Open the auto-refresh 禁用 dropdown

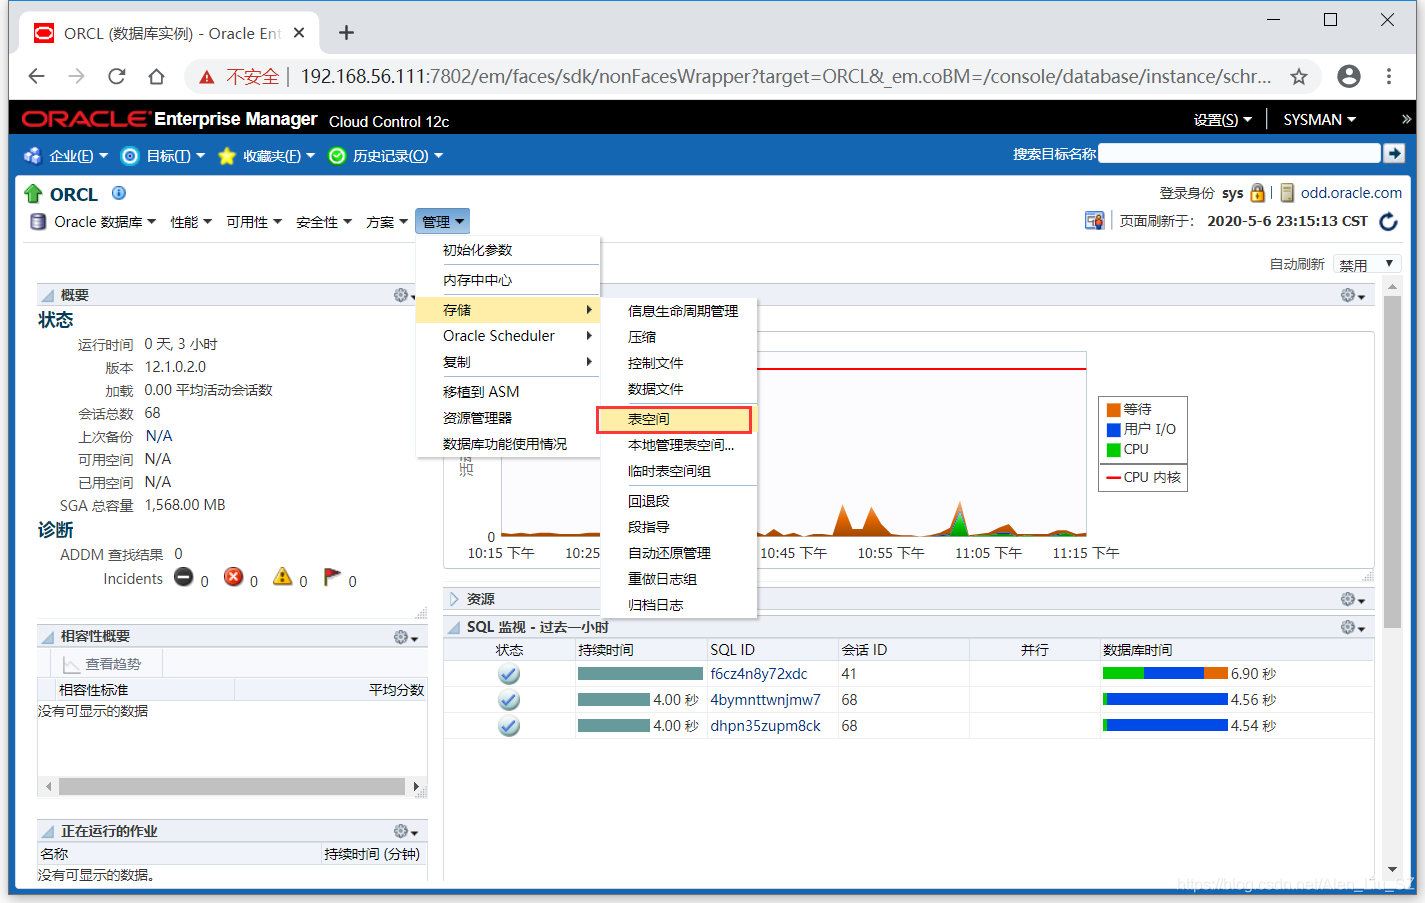tap(1367, 264)
